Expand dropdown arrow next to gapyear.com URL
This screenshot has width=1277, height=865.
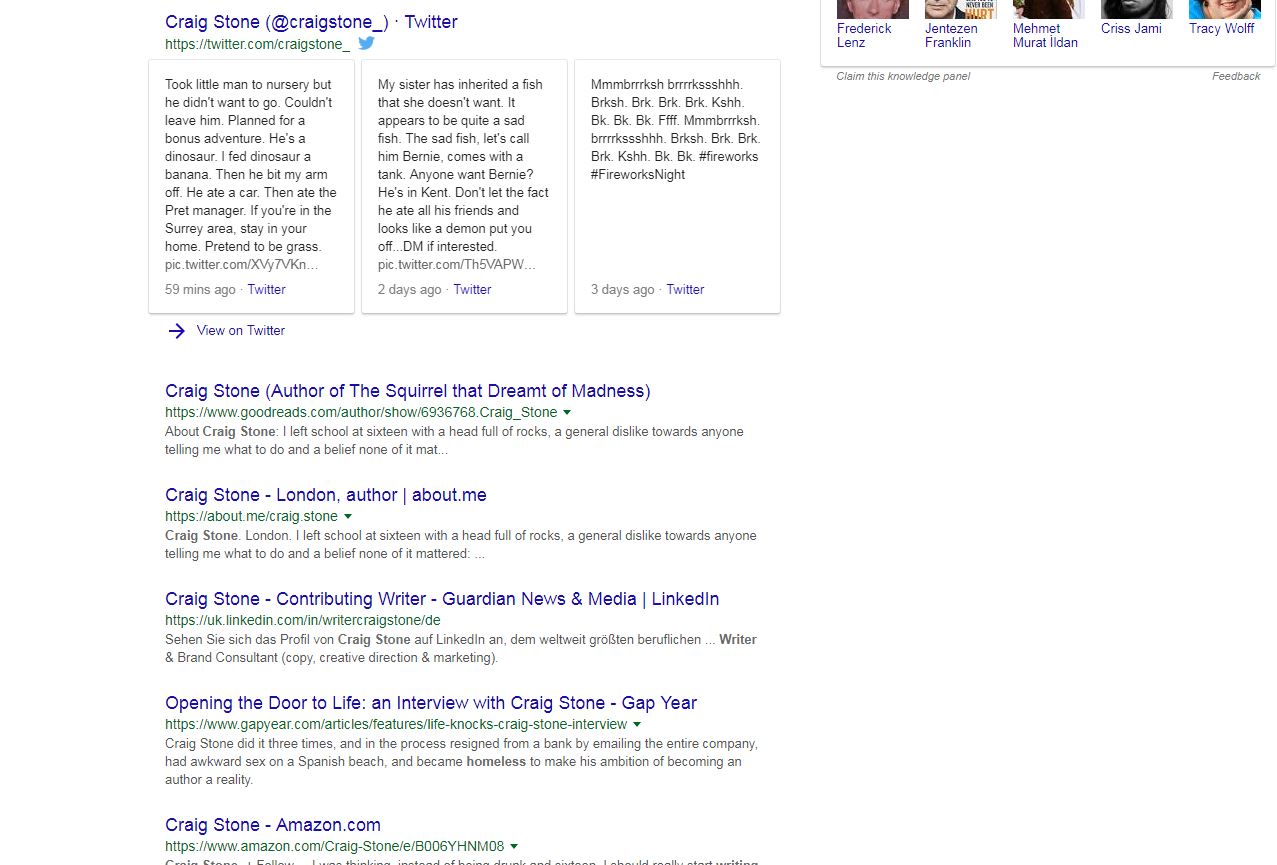[637, 724]
